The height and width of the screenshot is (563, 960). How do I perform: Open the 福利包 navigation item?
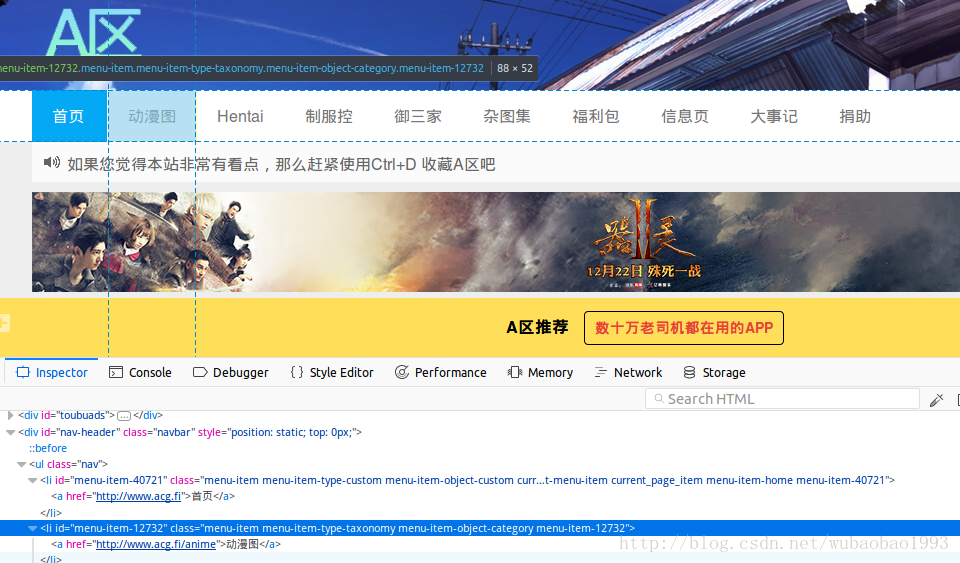[x=596, y=116]
